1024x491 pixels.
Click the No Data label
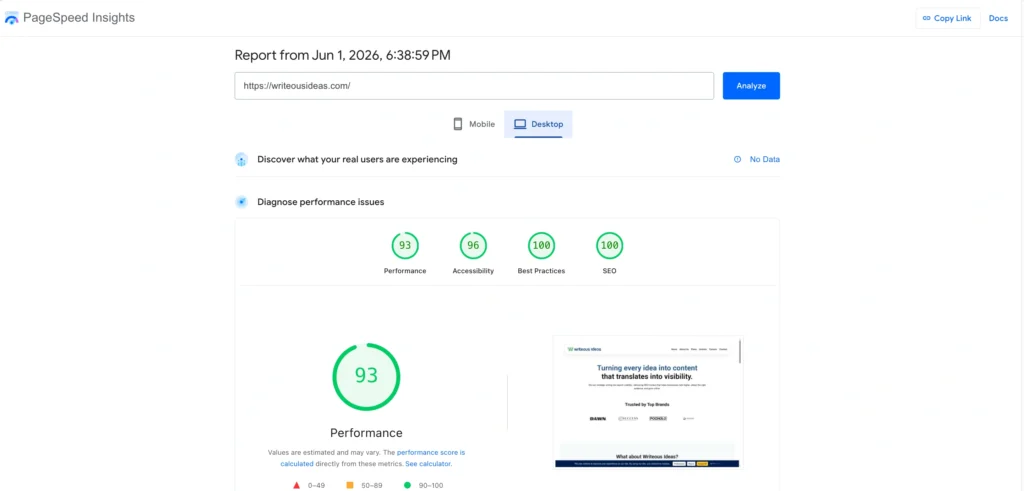tap(765, 159)
